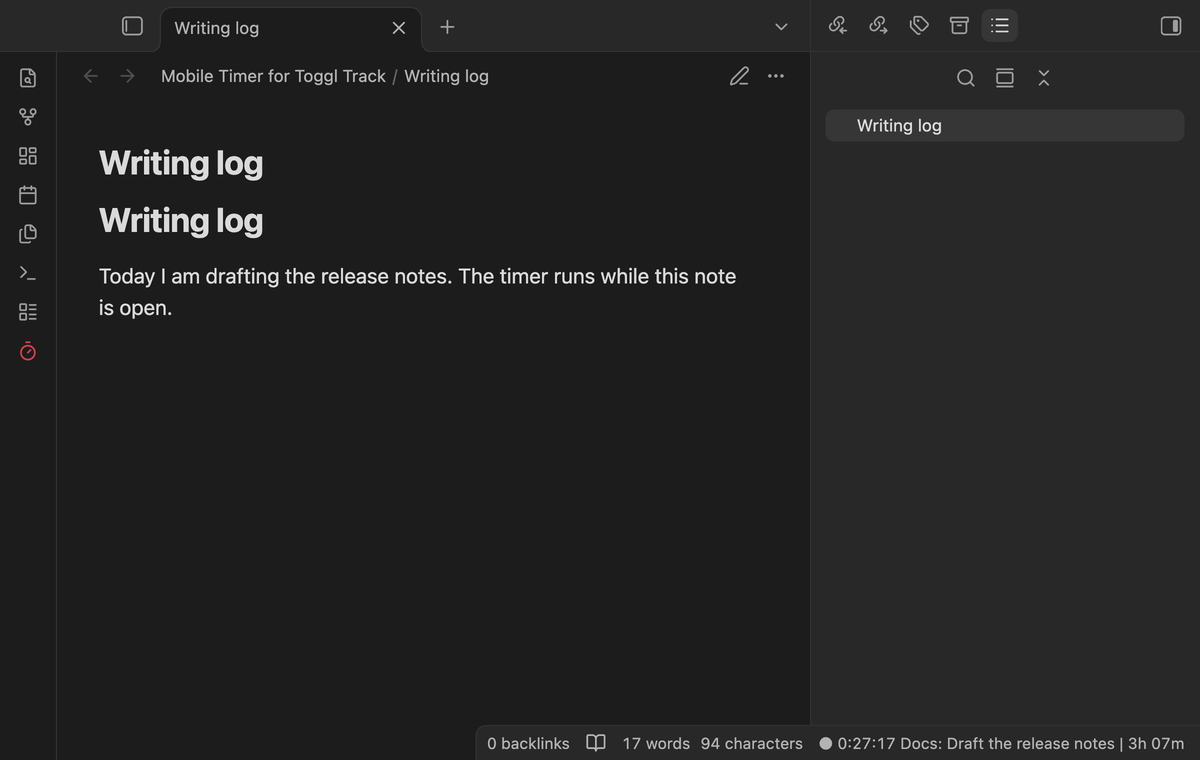The height and width of the screenshot is (760, 1200).
Task: Click the red Toggl timer icon
Action: (x=28, y=351)
